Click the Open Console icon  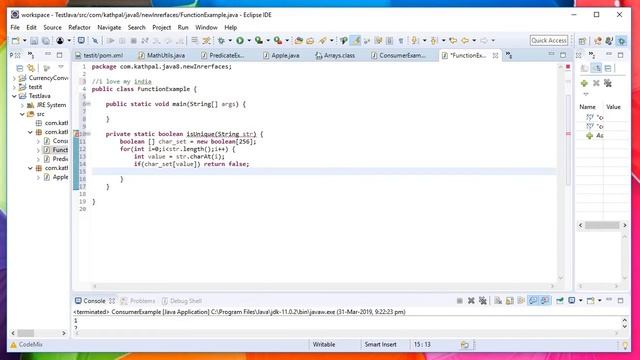(x=591, y=301)
